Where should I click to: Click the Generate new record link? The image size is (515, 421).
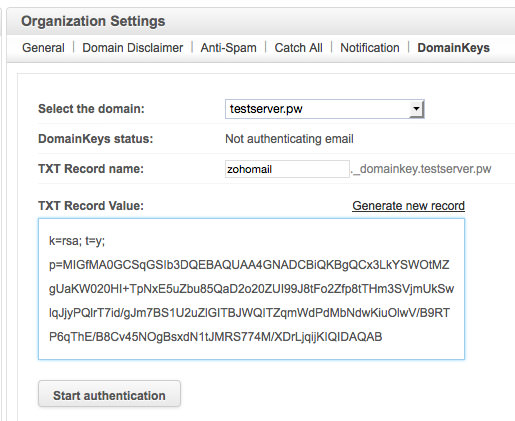point(408,206)
